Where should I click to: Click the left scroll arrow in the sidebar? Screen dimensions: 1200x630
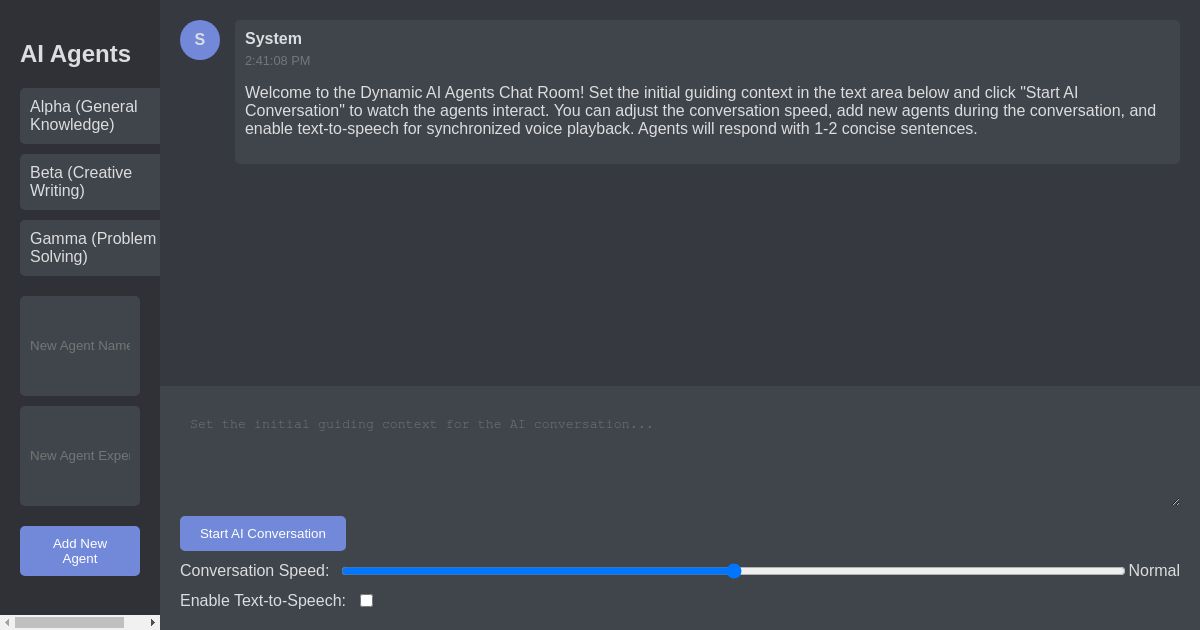pos(7,622)
